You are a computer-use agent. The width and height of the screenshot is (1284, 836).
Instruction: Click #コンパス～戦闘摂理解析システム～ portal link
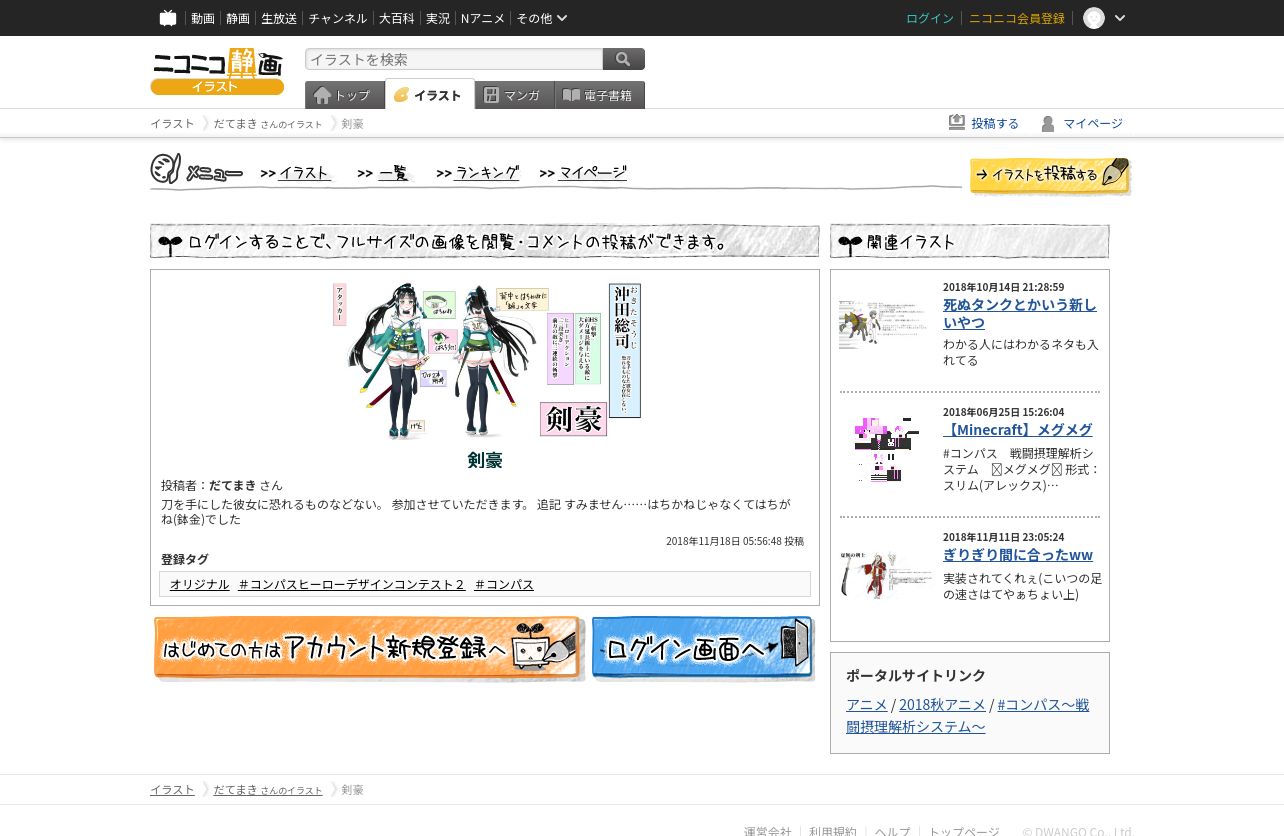(968, 715)
